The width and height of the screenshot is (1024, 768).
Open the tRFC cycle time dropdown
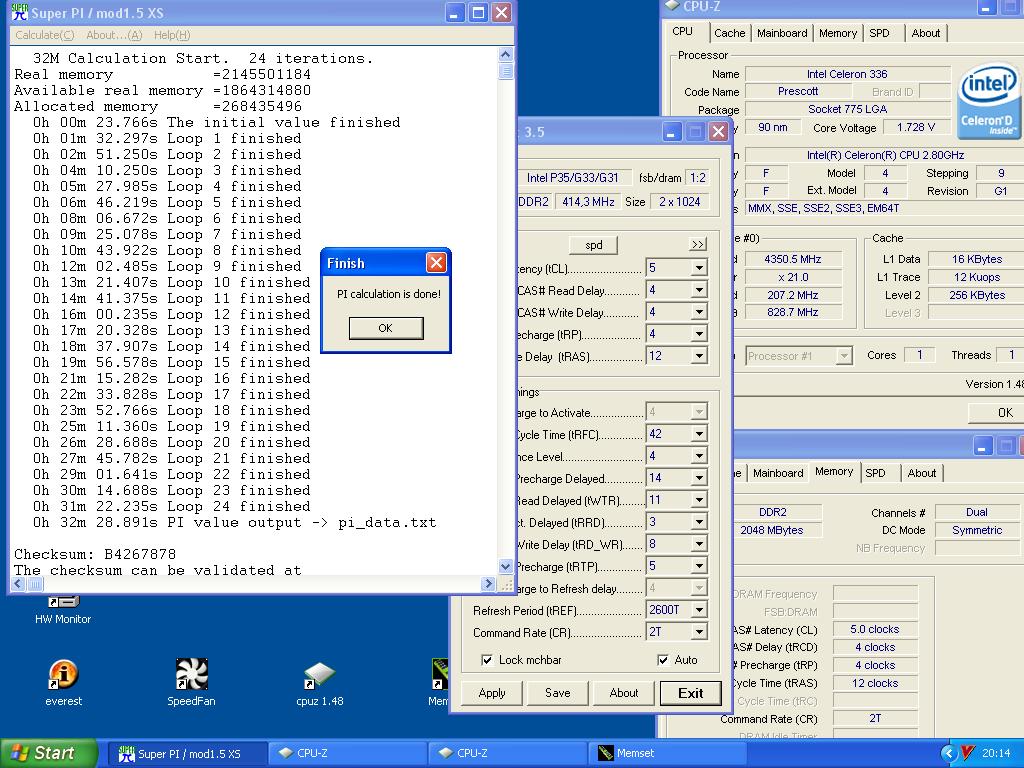pyautogui.click(x=699, y=434)
